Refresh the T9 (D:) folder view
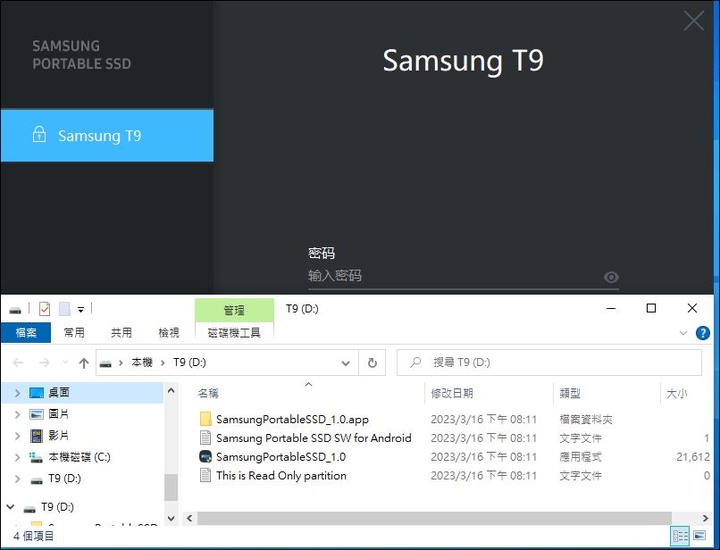Viewport: 720px width, 550px height. click(372, 363)
